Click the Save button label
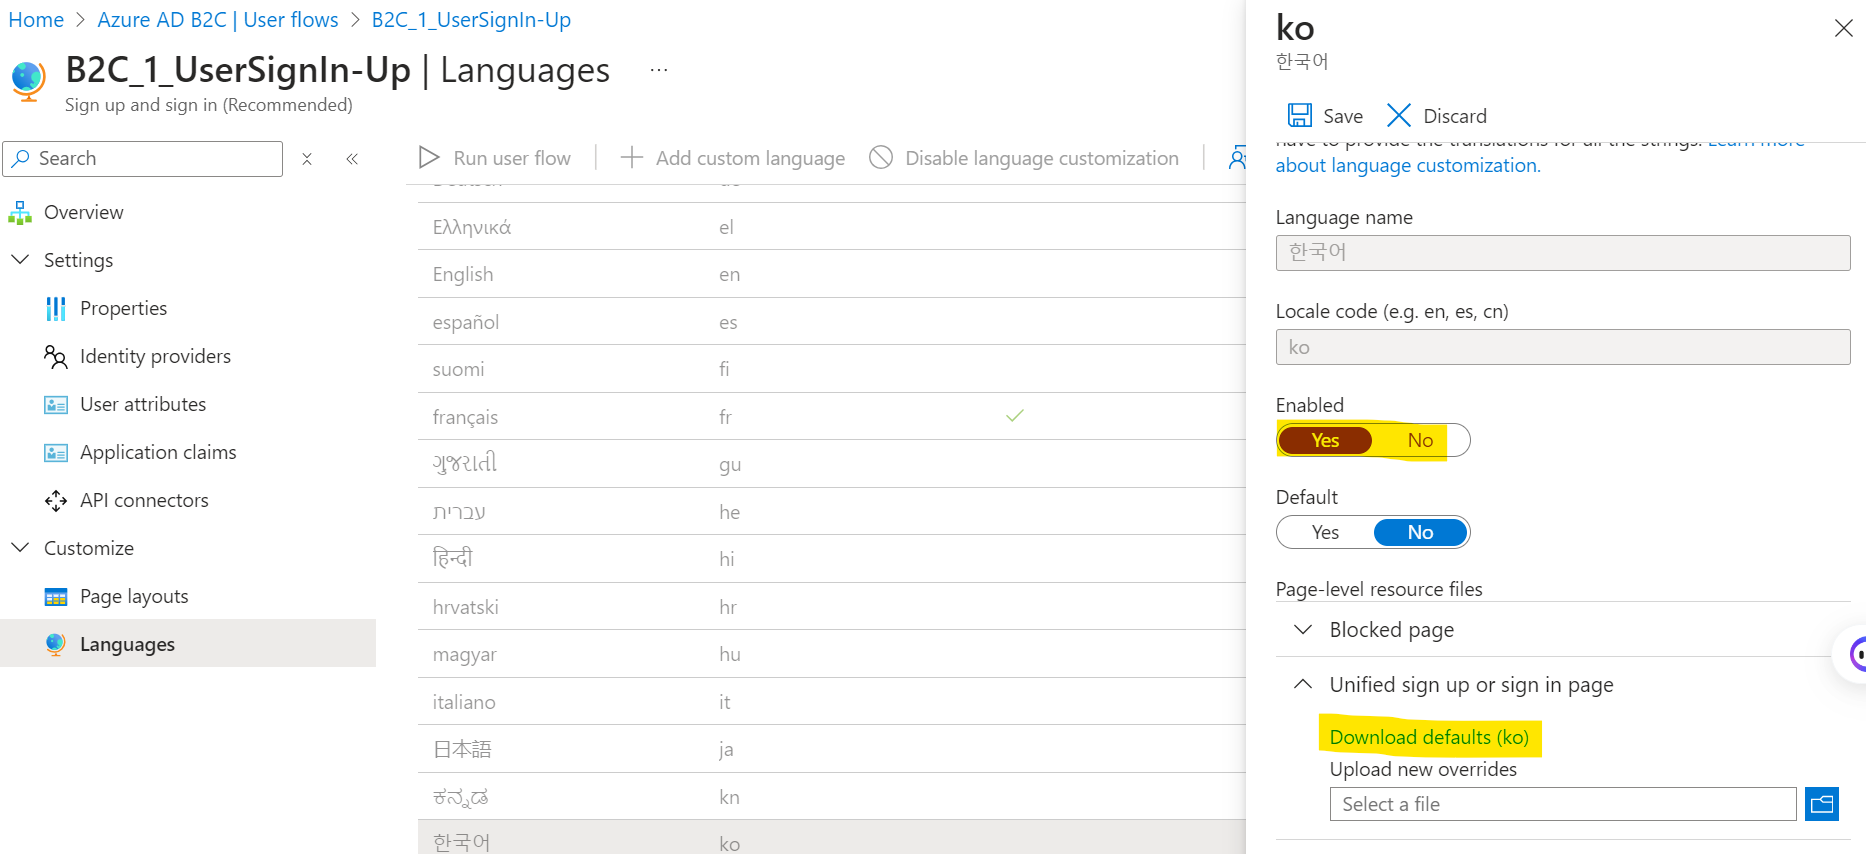Viewport: 1866px width, 854px height. 1343,116
